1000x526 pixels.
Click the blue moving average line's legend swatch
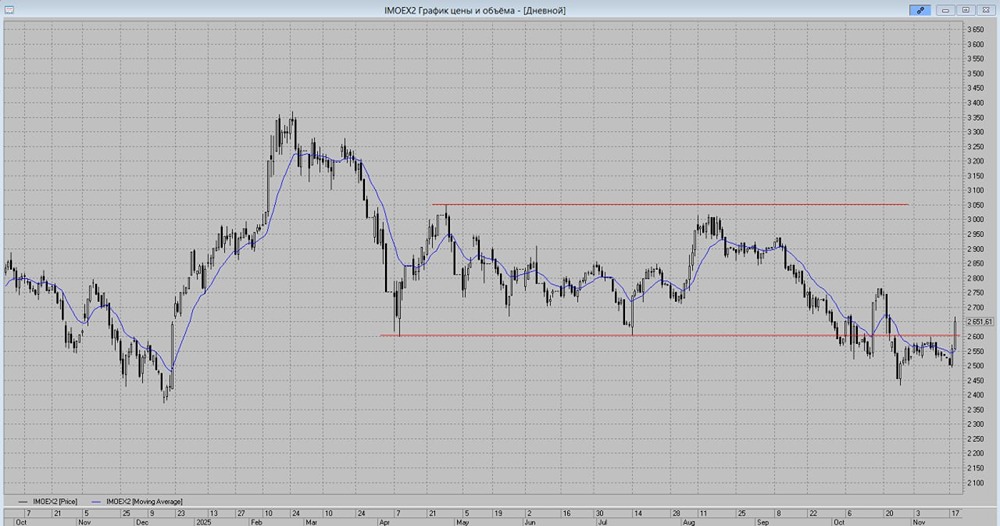97,500
